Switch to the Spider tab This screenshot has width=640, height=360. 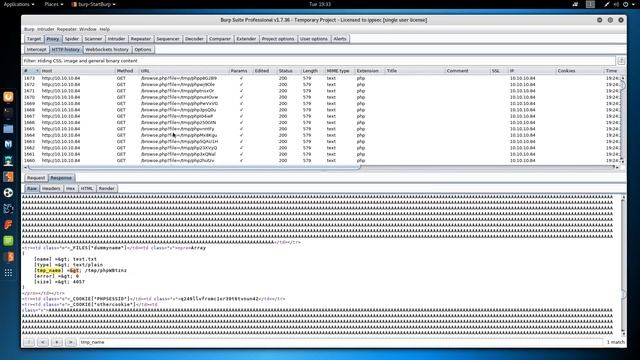71,39
